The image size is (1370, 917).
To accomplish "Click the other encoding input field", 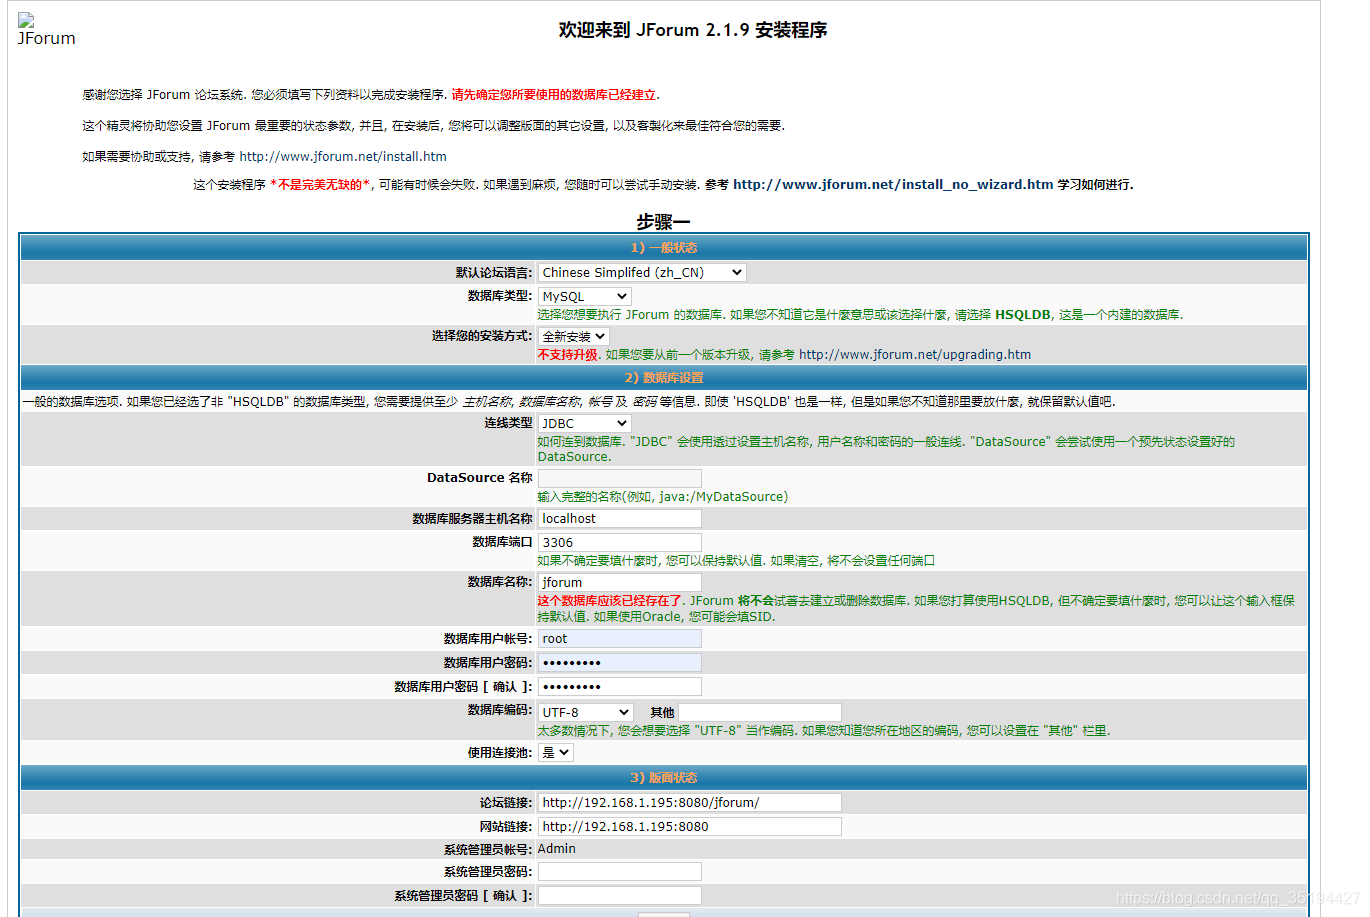I will pyautogui.click(x=760, y=712).
